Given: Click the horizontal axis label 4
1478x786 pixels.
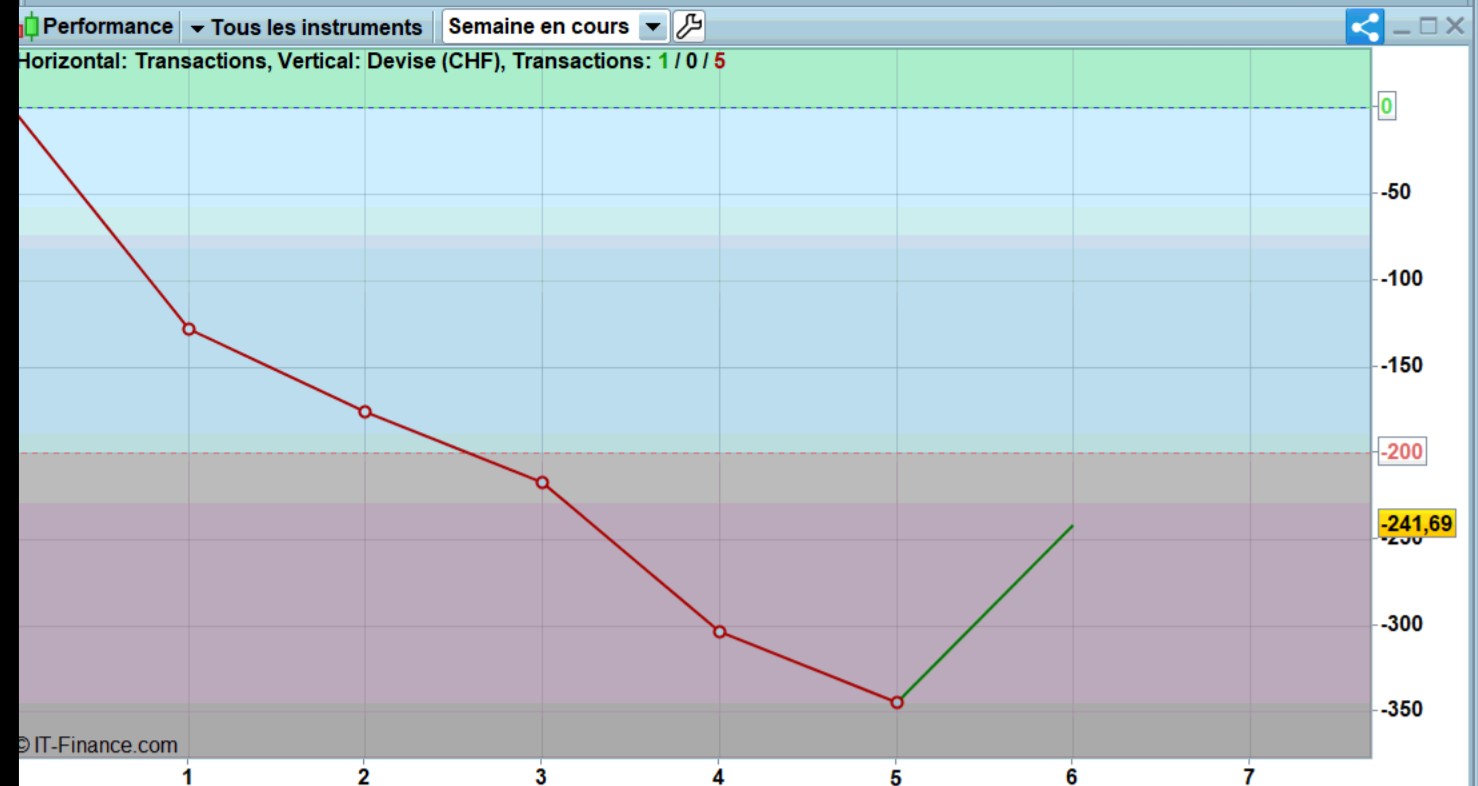Looking at the screenshot, I should click(718, 775).
